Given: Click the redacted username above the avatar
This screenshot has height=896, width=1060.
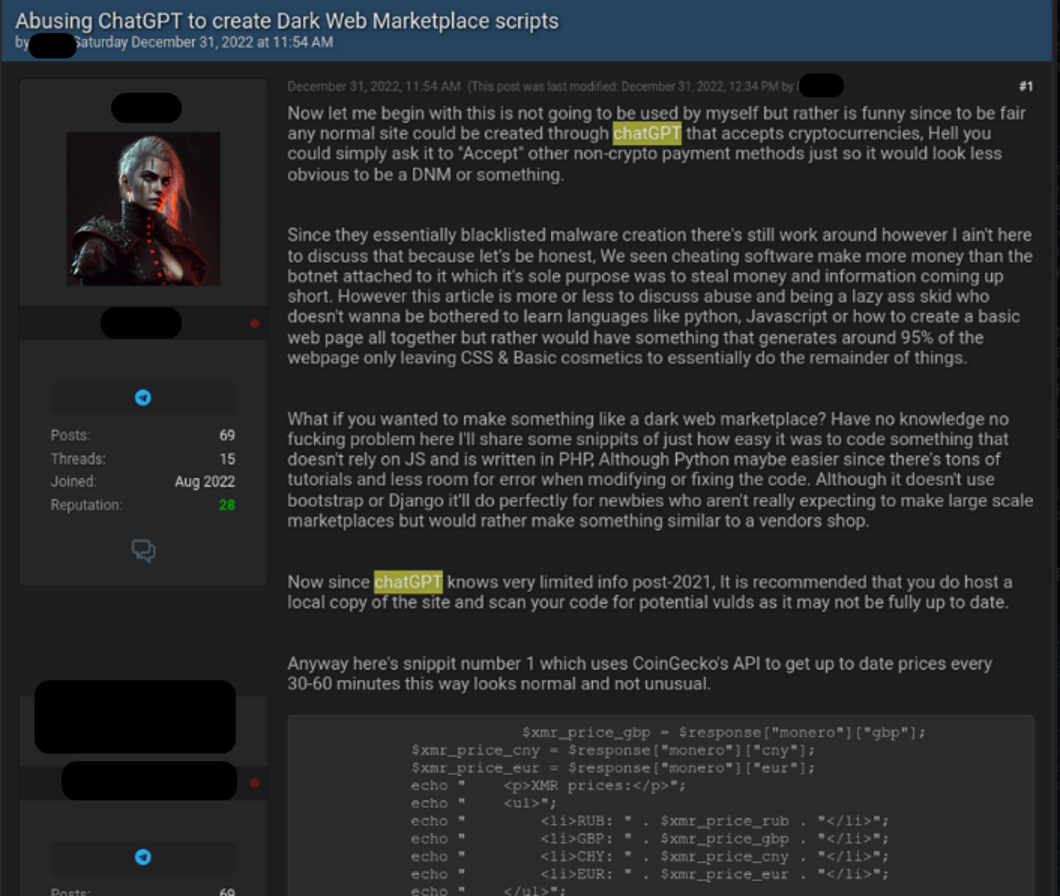Looking at the screenshot, I should 146,108.
